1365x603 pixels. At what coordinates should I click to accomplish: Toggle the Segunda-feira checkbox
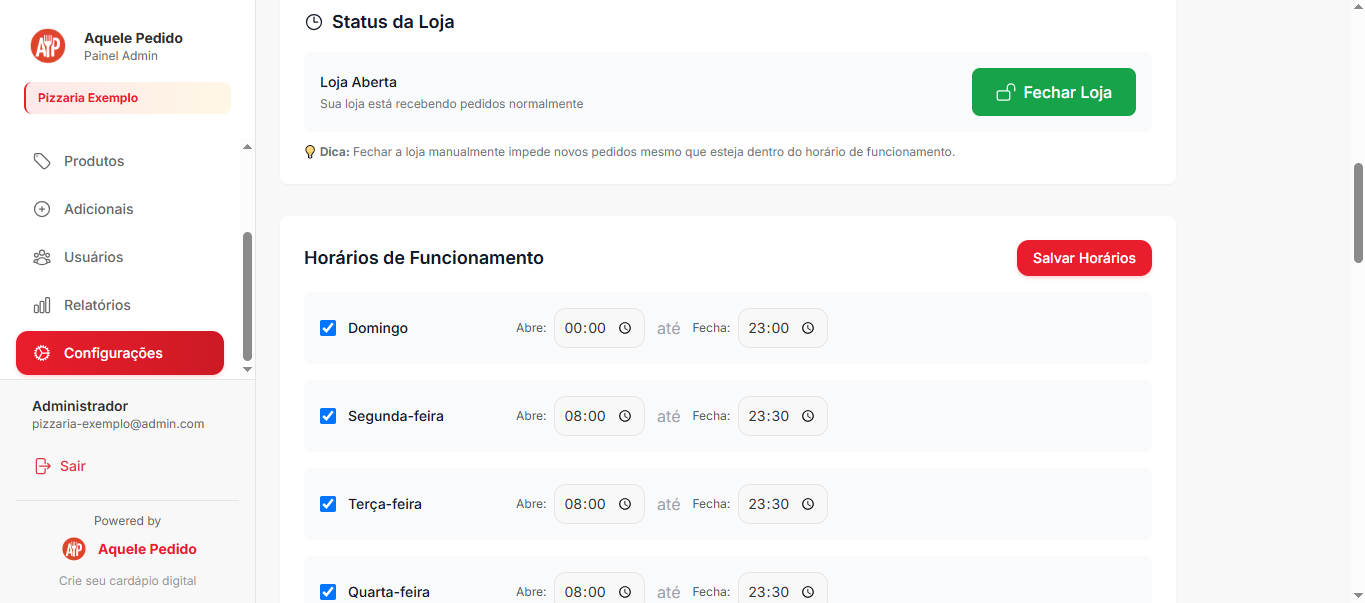328,416
